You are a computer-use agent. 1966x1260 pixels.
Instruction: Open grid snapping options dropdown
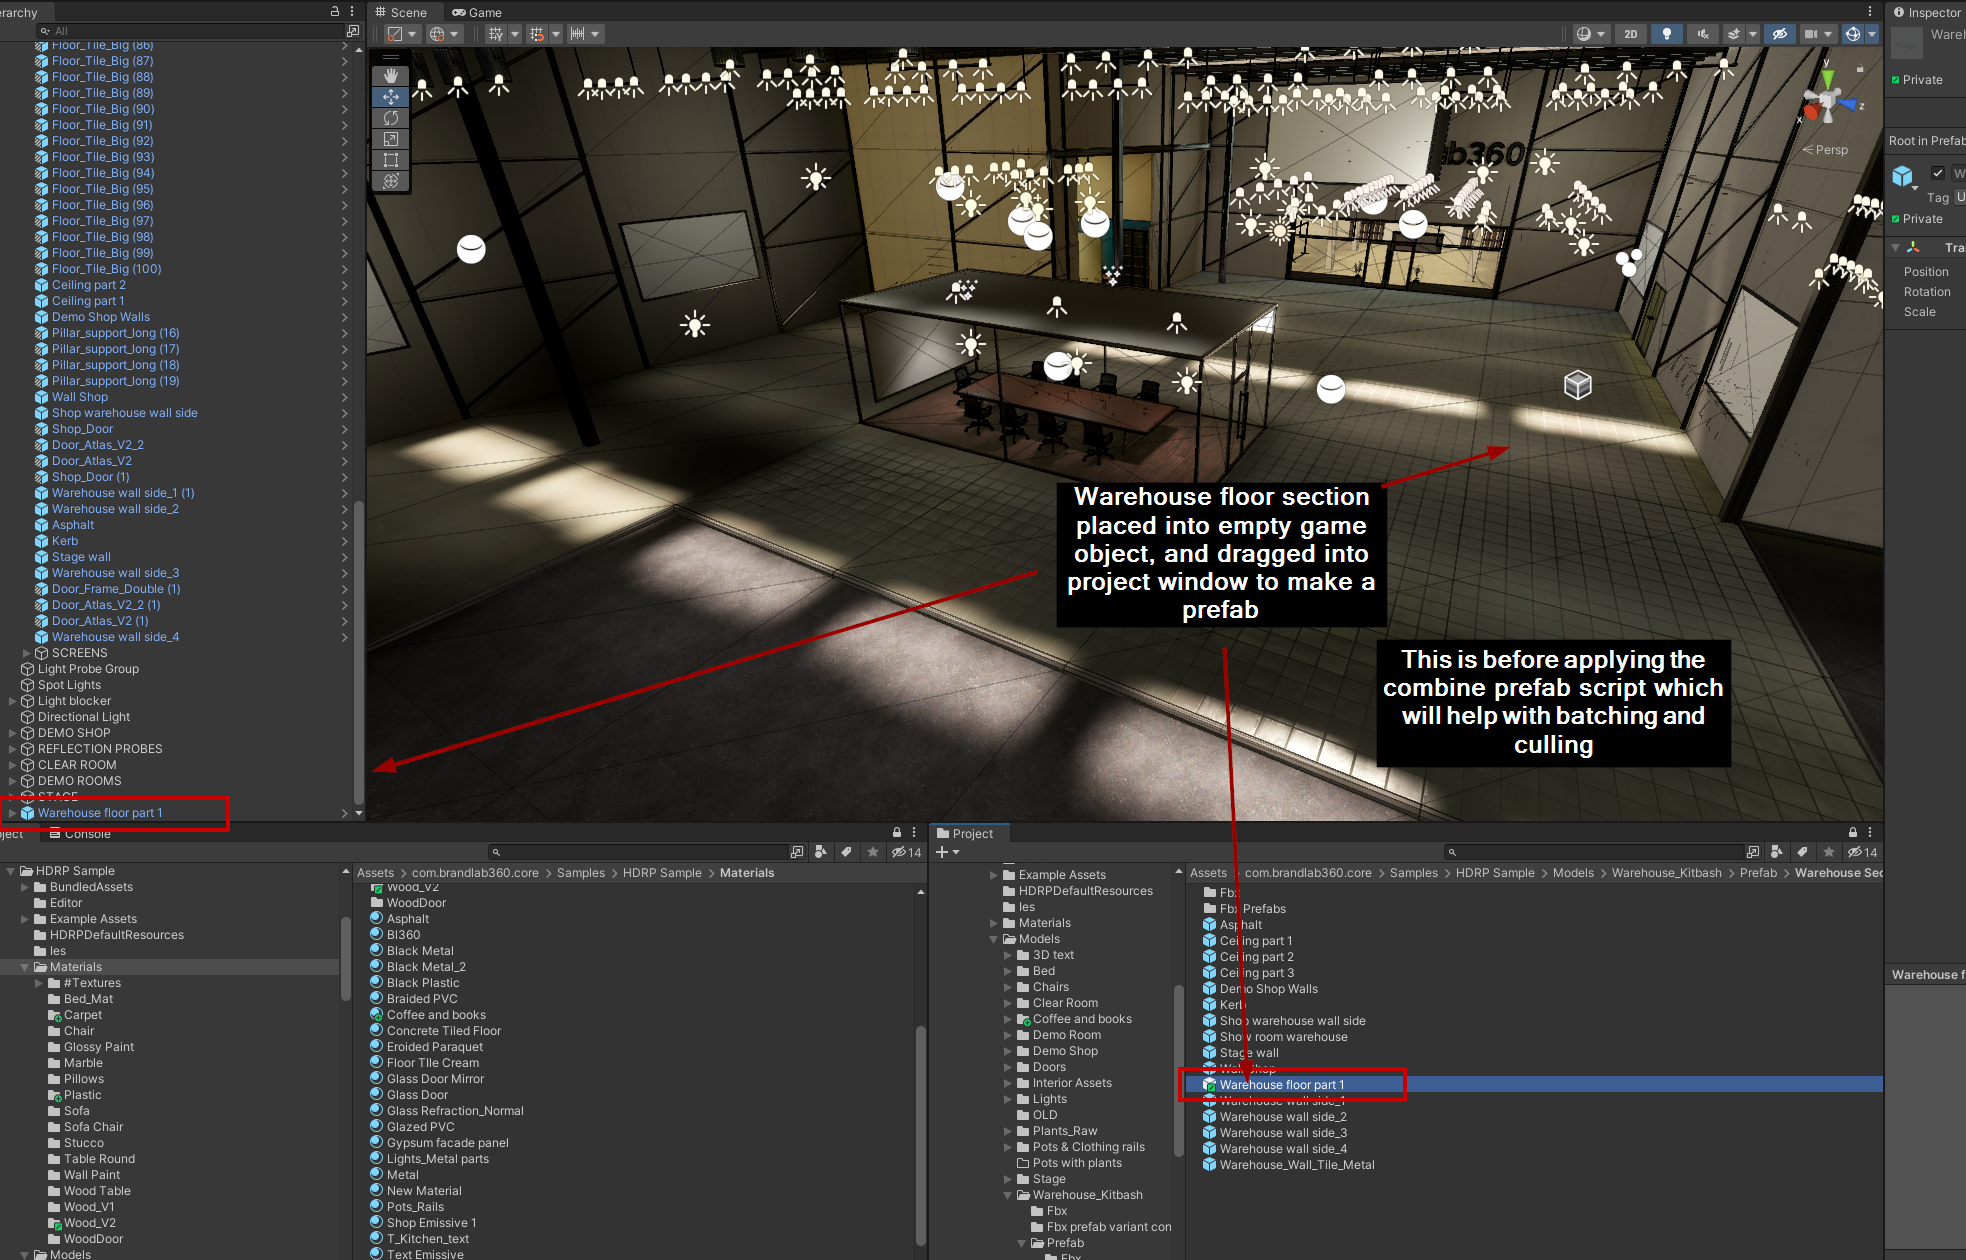(556, 34)
